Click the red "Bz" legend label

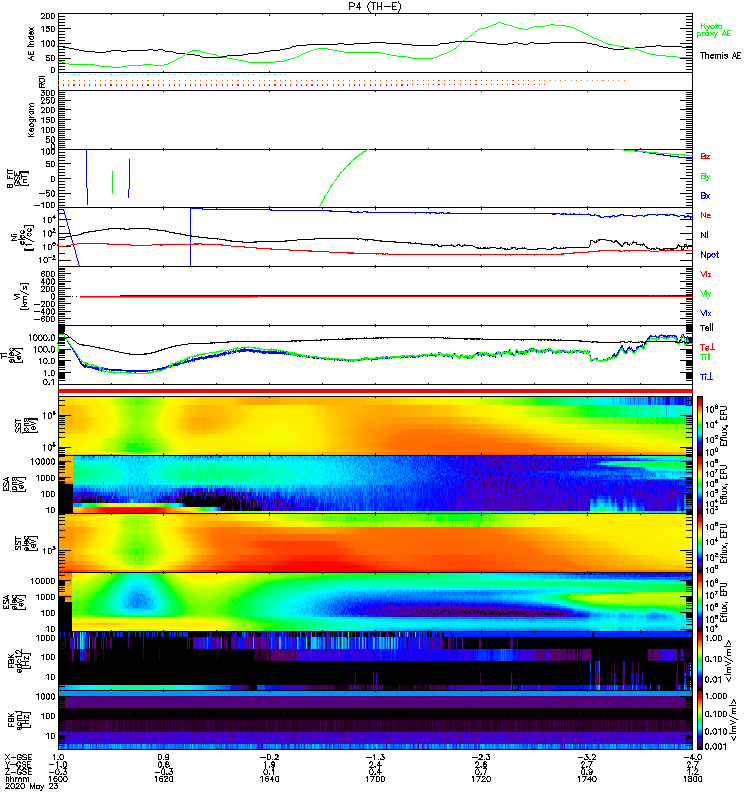tap(705, 156)
